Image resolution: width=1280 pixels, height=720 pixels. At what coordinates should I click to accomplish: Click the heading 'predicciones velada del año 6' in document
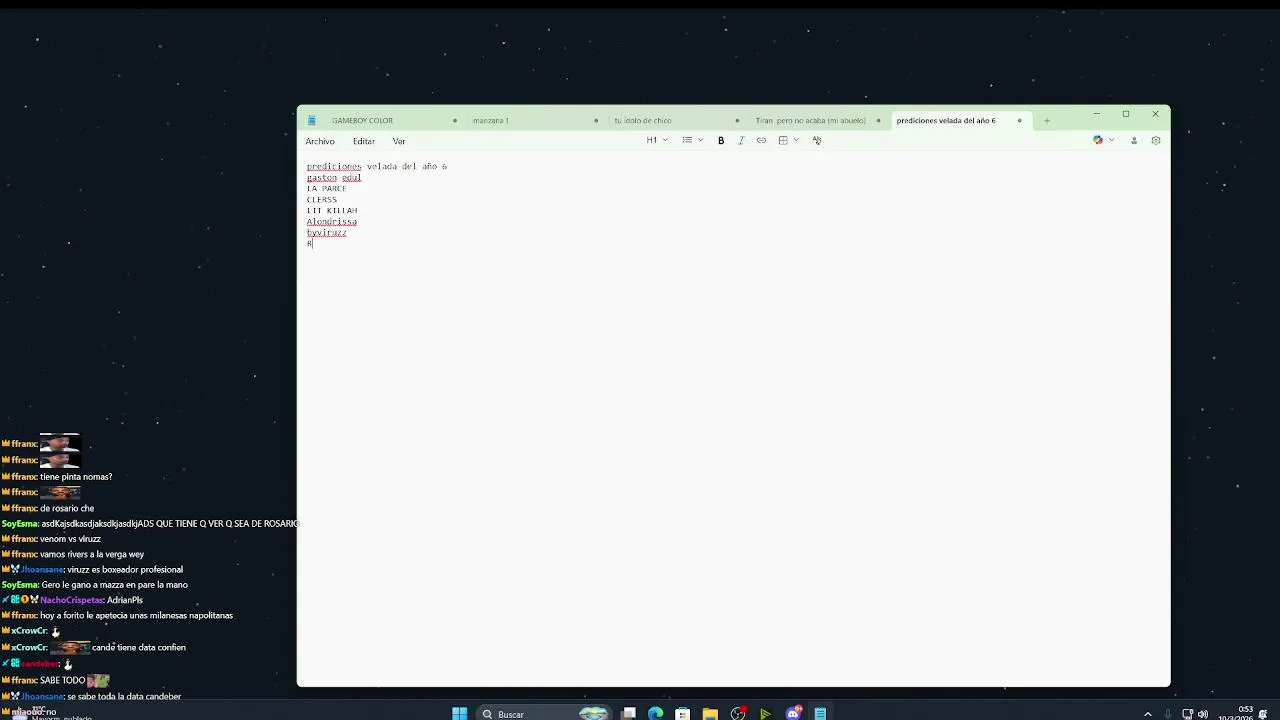(x=377, y=167)
